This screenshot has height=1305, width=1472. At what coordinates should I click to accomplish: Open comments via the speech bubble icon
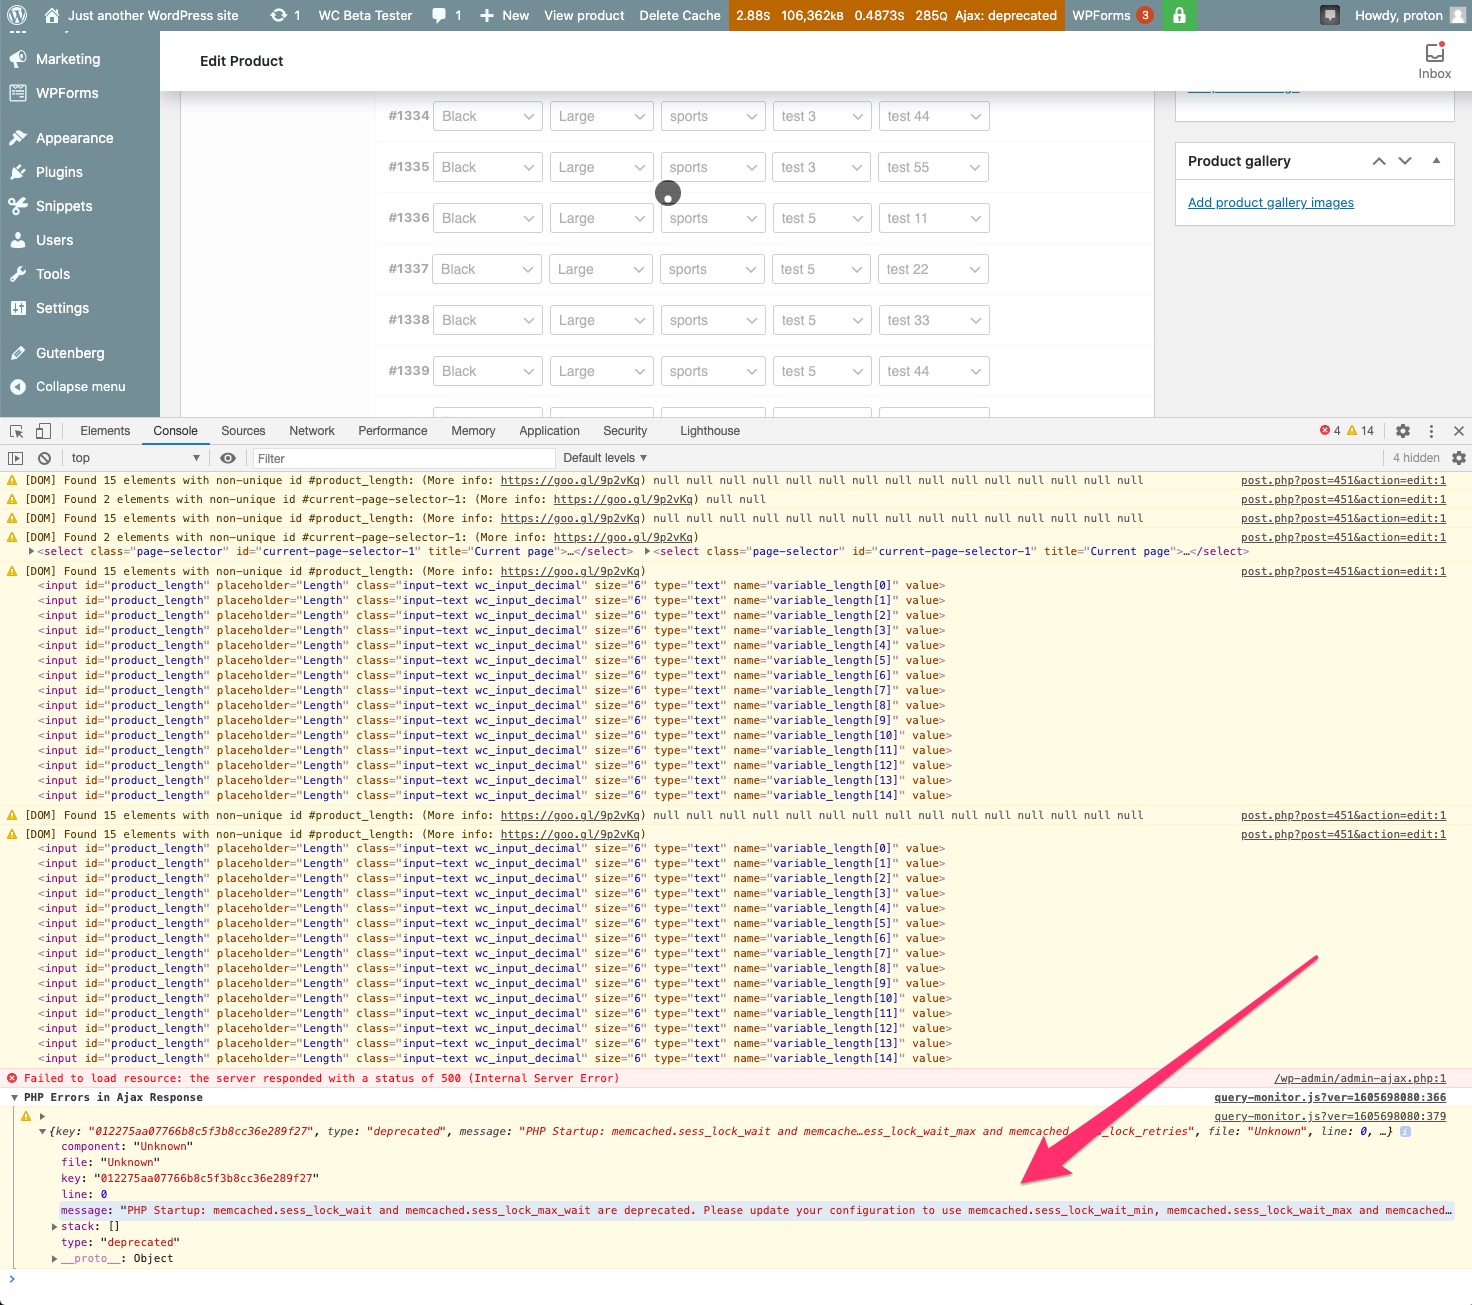tap(438, 15)
